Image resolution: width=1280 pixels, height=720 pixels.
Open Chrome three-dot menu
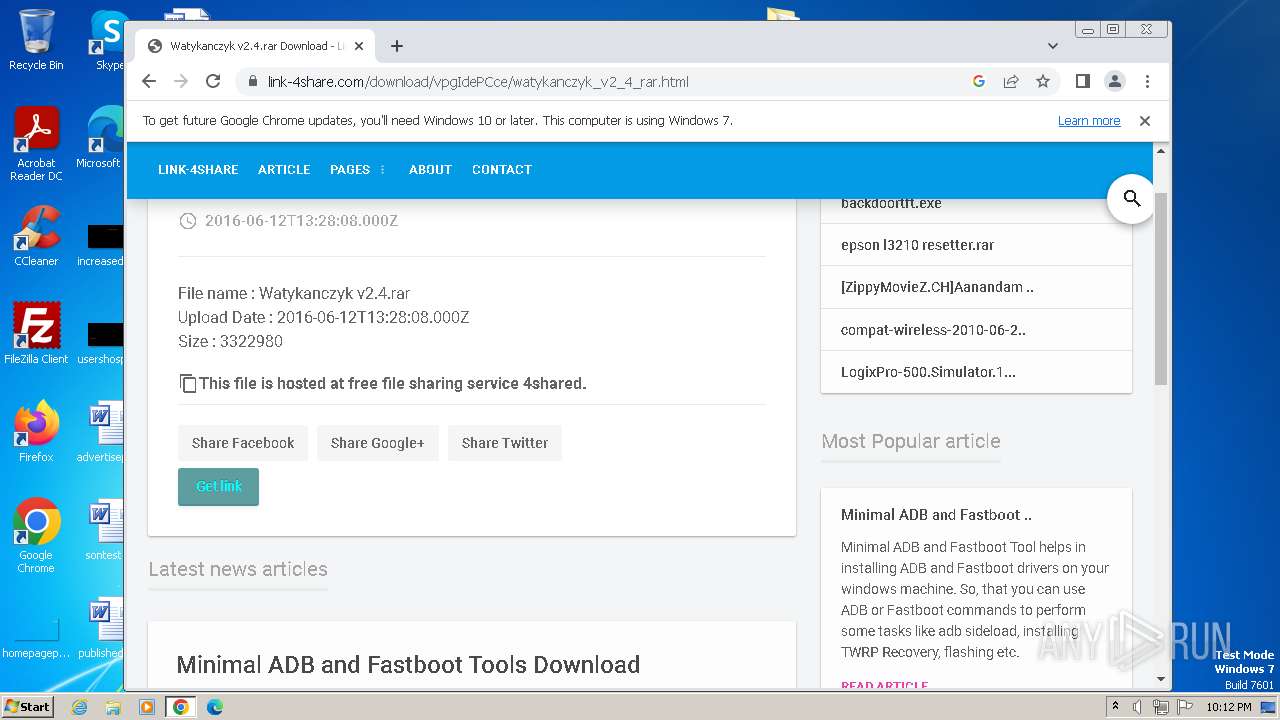pyautogui.click(x=1147, y=82)
